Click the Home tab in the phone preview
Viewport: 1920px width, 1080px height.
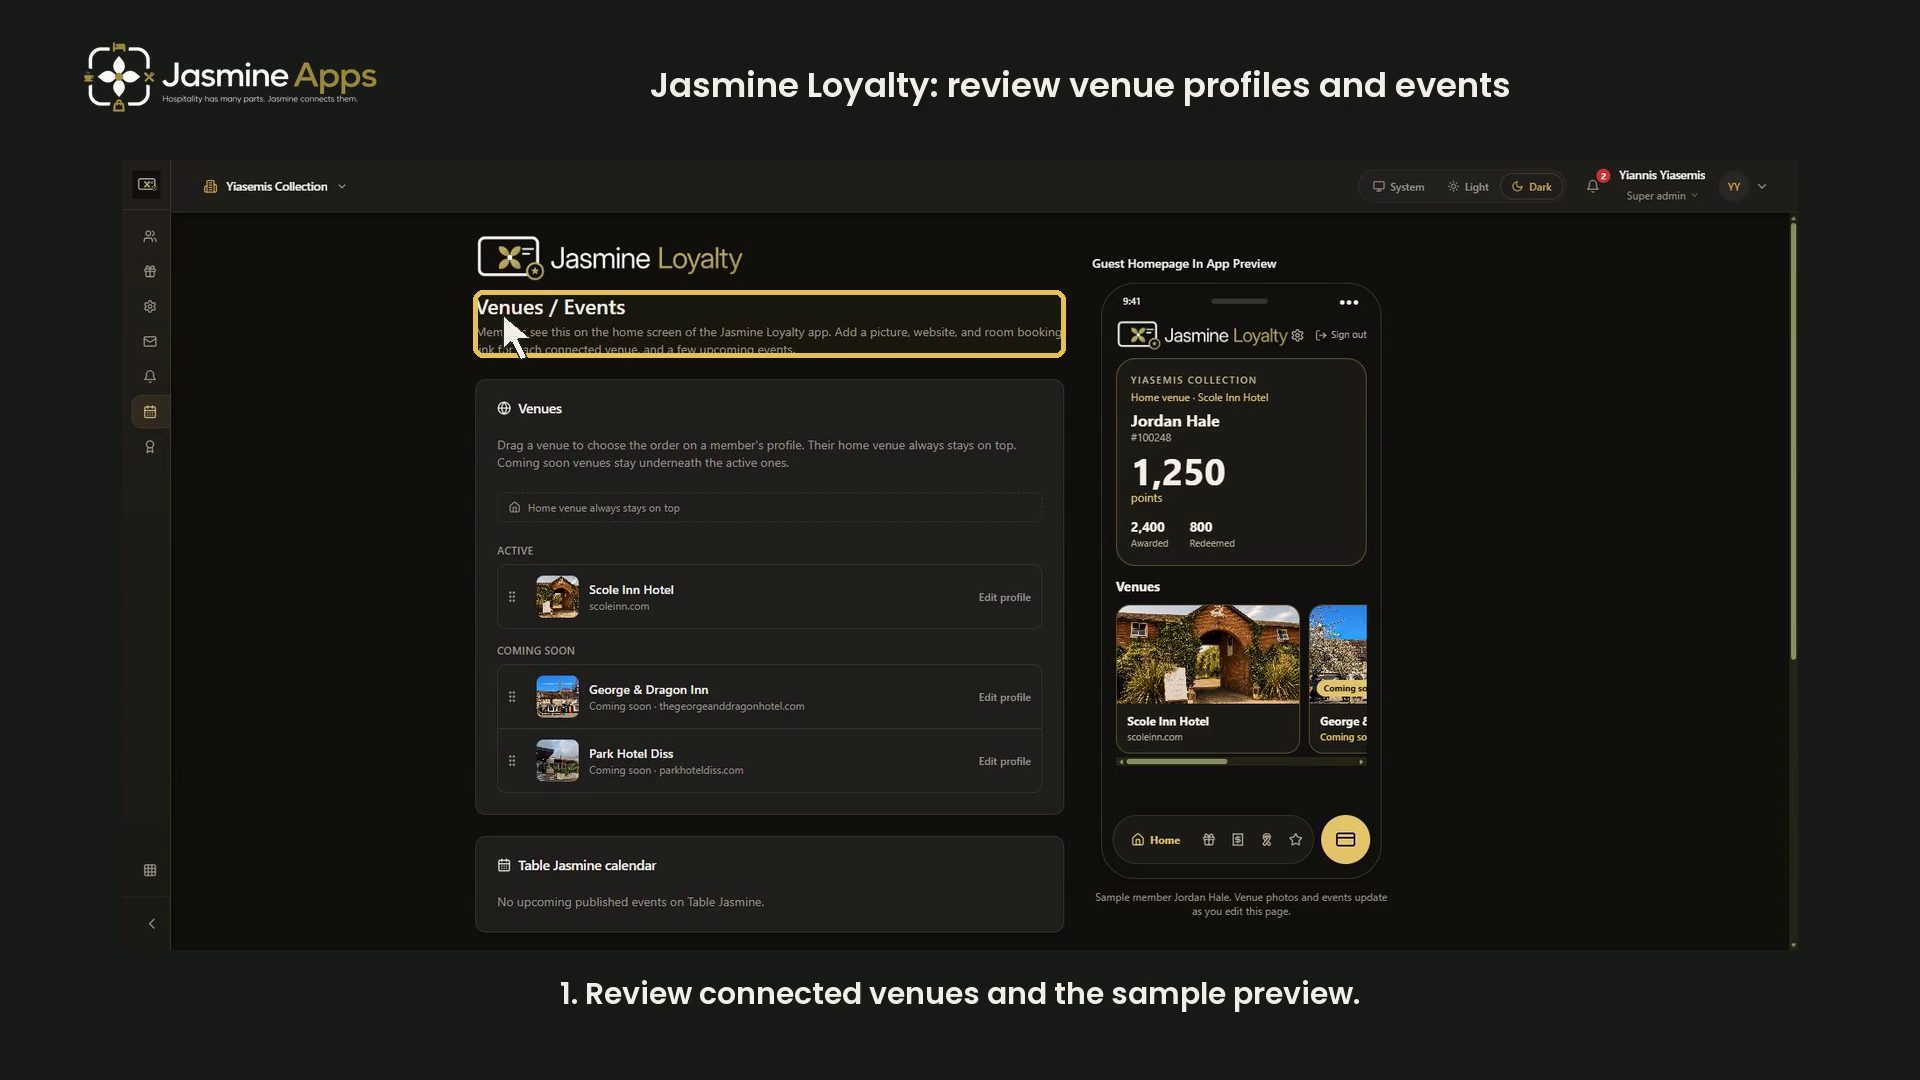click(1156, 840)
